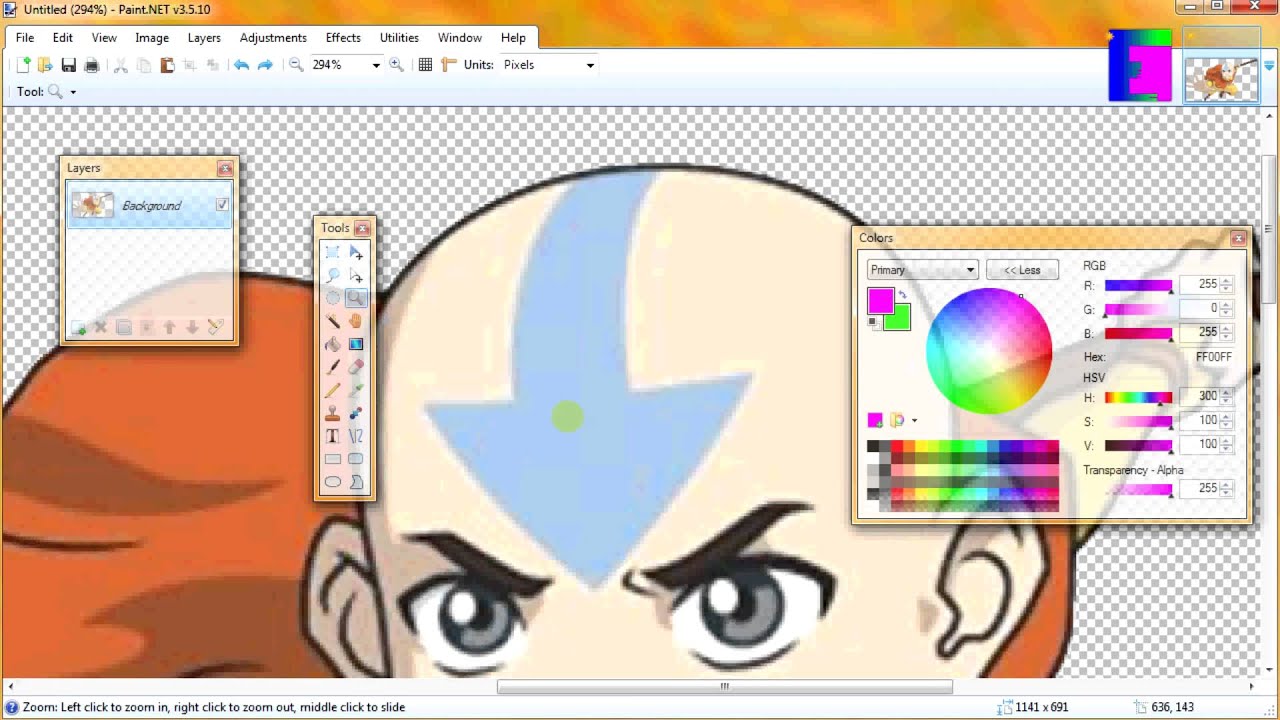1280x720 pixels.
Task: Select the Eraser tool
Action: point(356,367)
